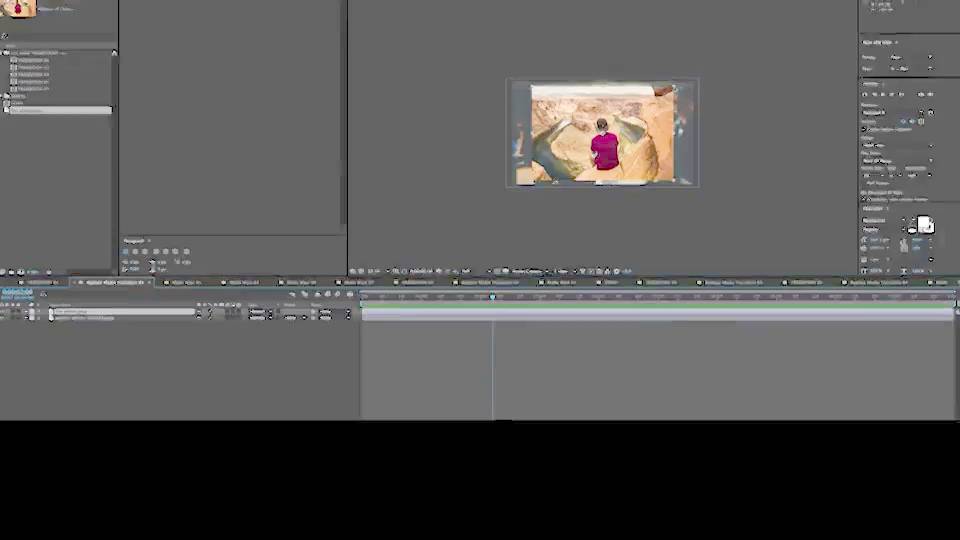This screenshot has height=540, width=960.
Task: Toggle Frame Blending icon in timeline
Action: click(x=328, y=294)
